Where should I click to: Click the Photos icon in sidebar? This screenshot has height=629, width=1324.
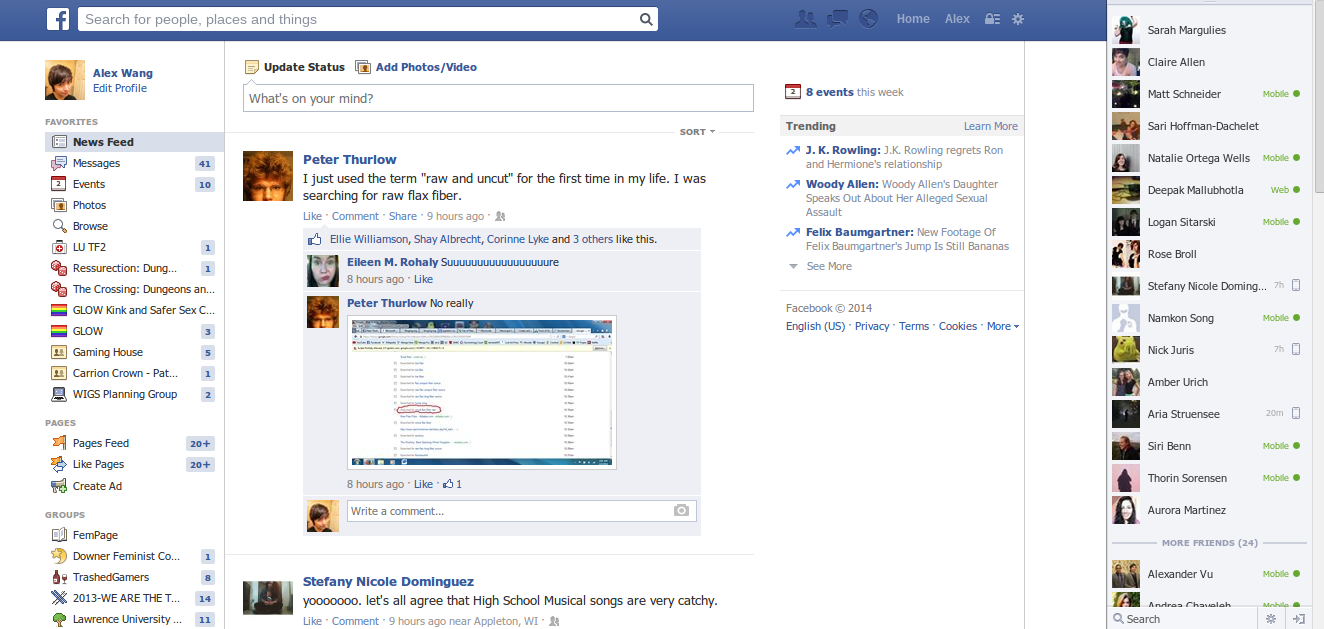tap(59, 205)
